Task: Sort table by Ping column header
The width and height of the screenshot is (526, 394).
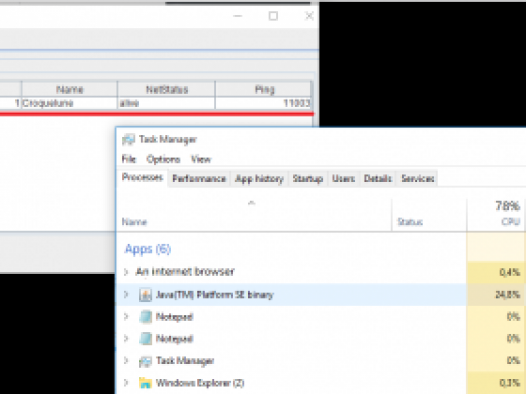Action: point(264,89)
